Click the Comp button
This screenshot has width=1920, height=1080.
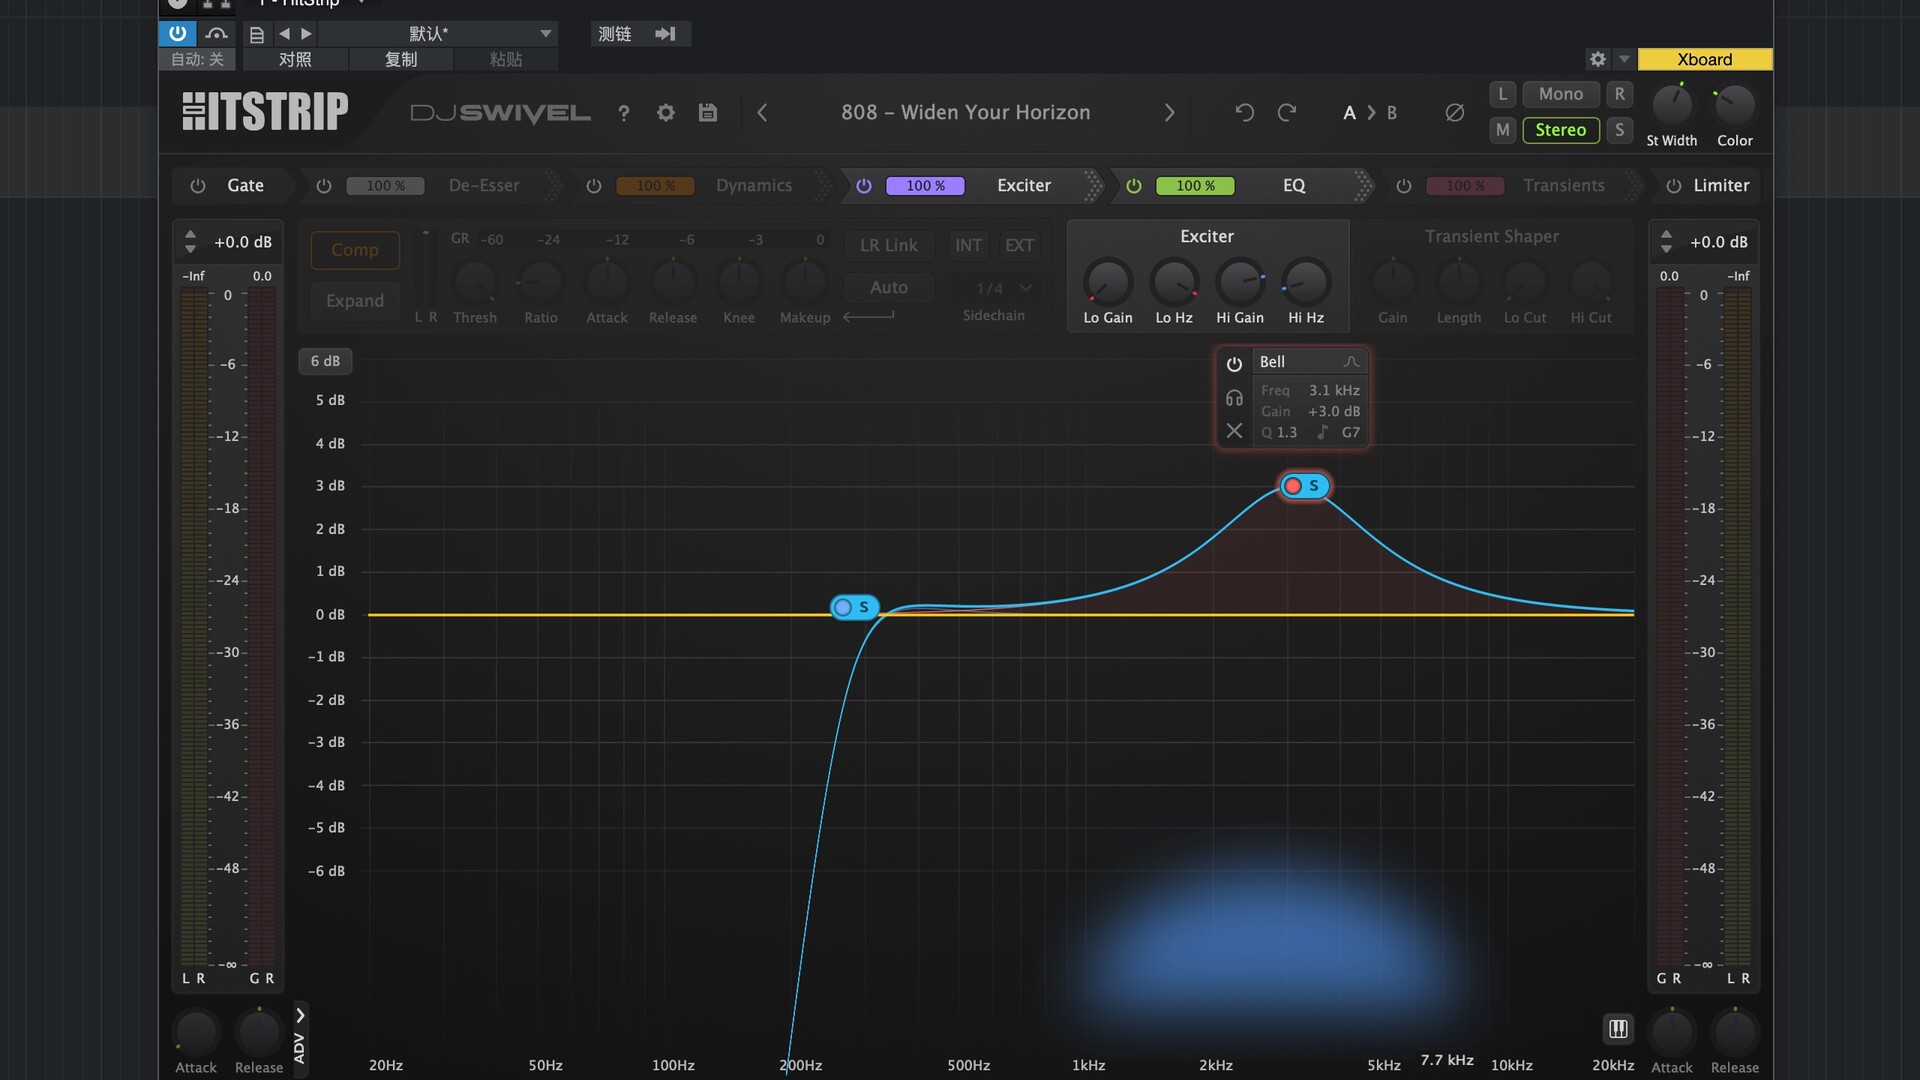pyautogui.click(x=355, y=250)
